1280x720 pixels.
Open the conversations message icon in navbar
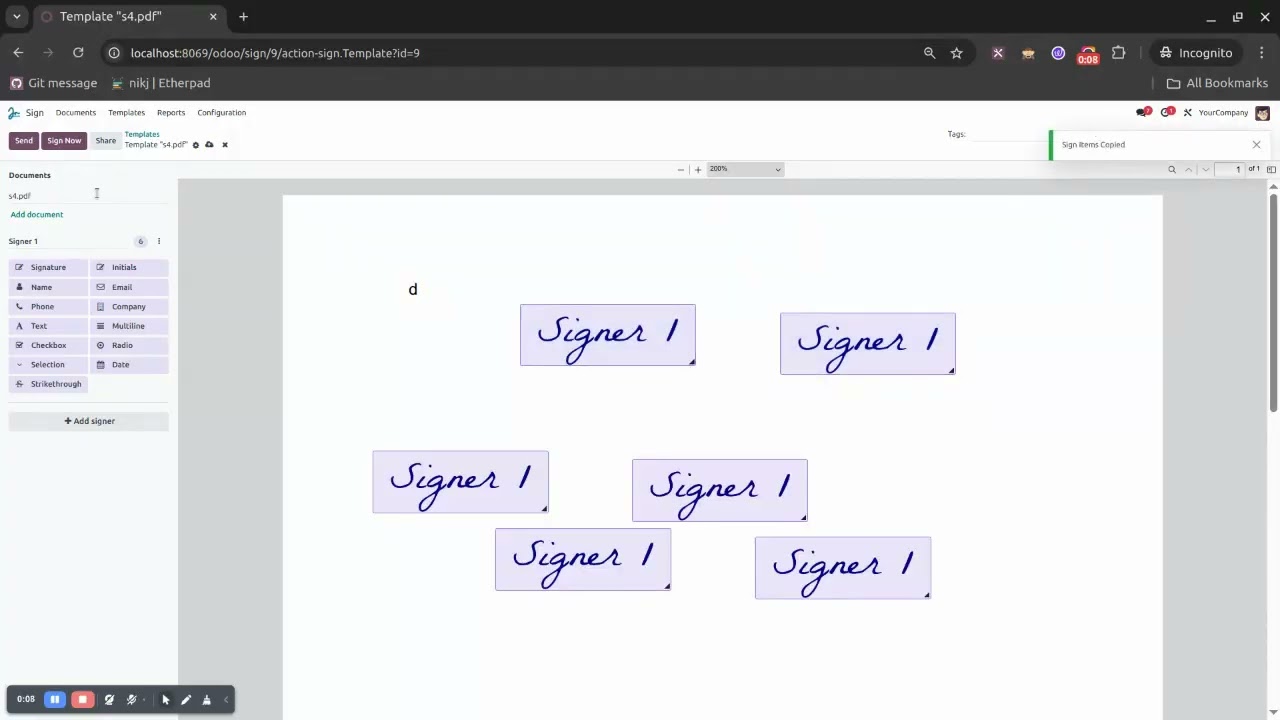1144,112
